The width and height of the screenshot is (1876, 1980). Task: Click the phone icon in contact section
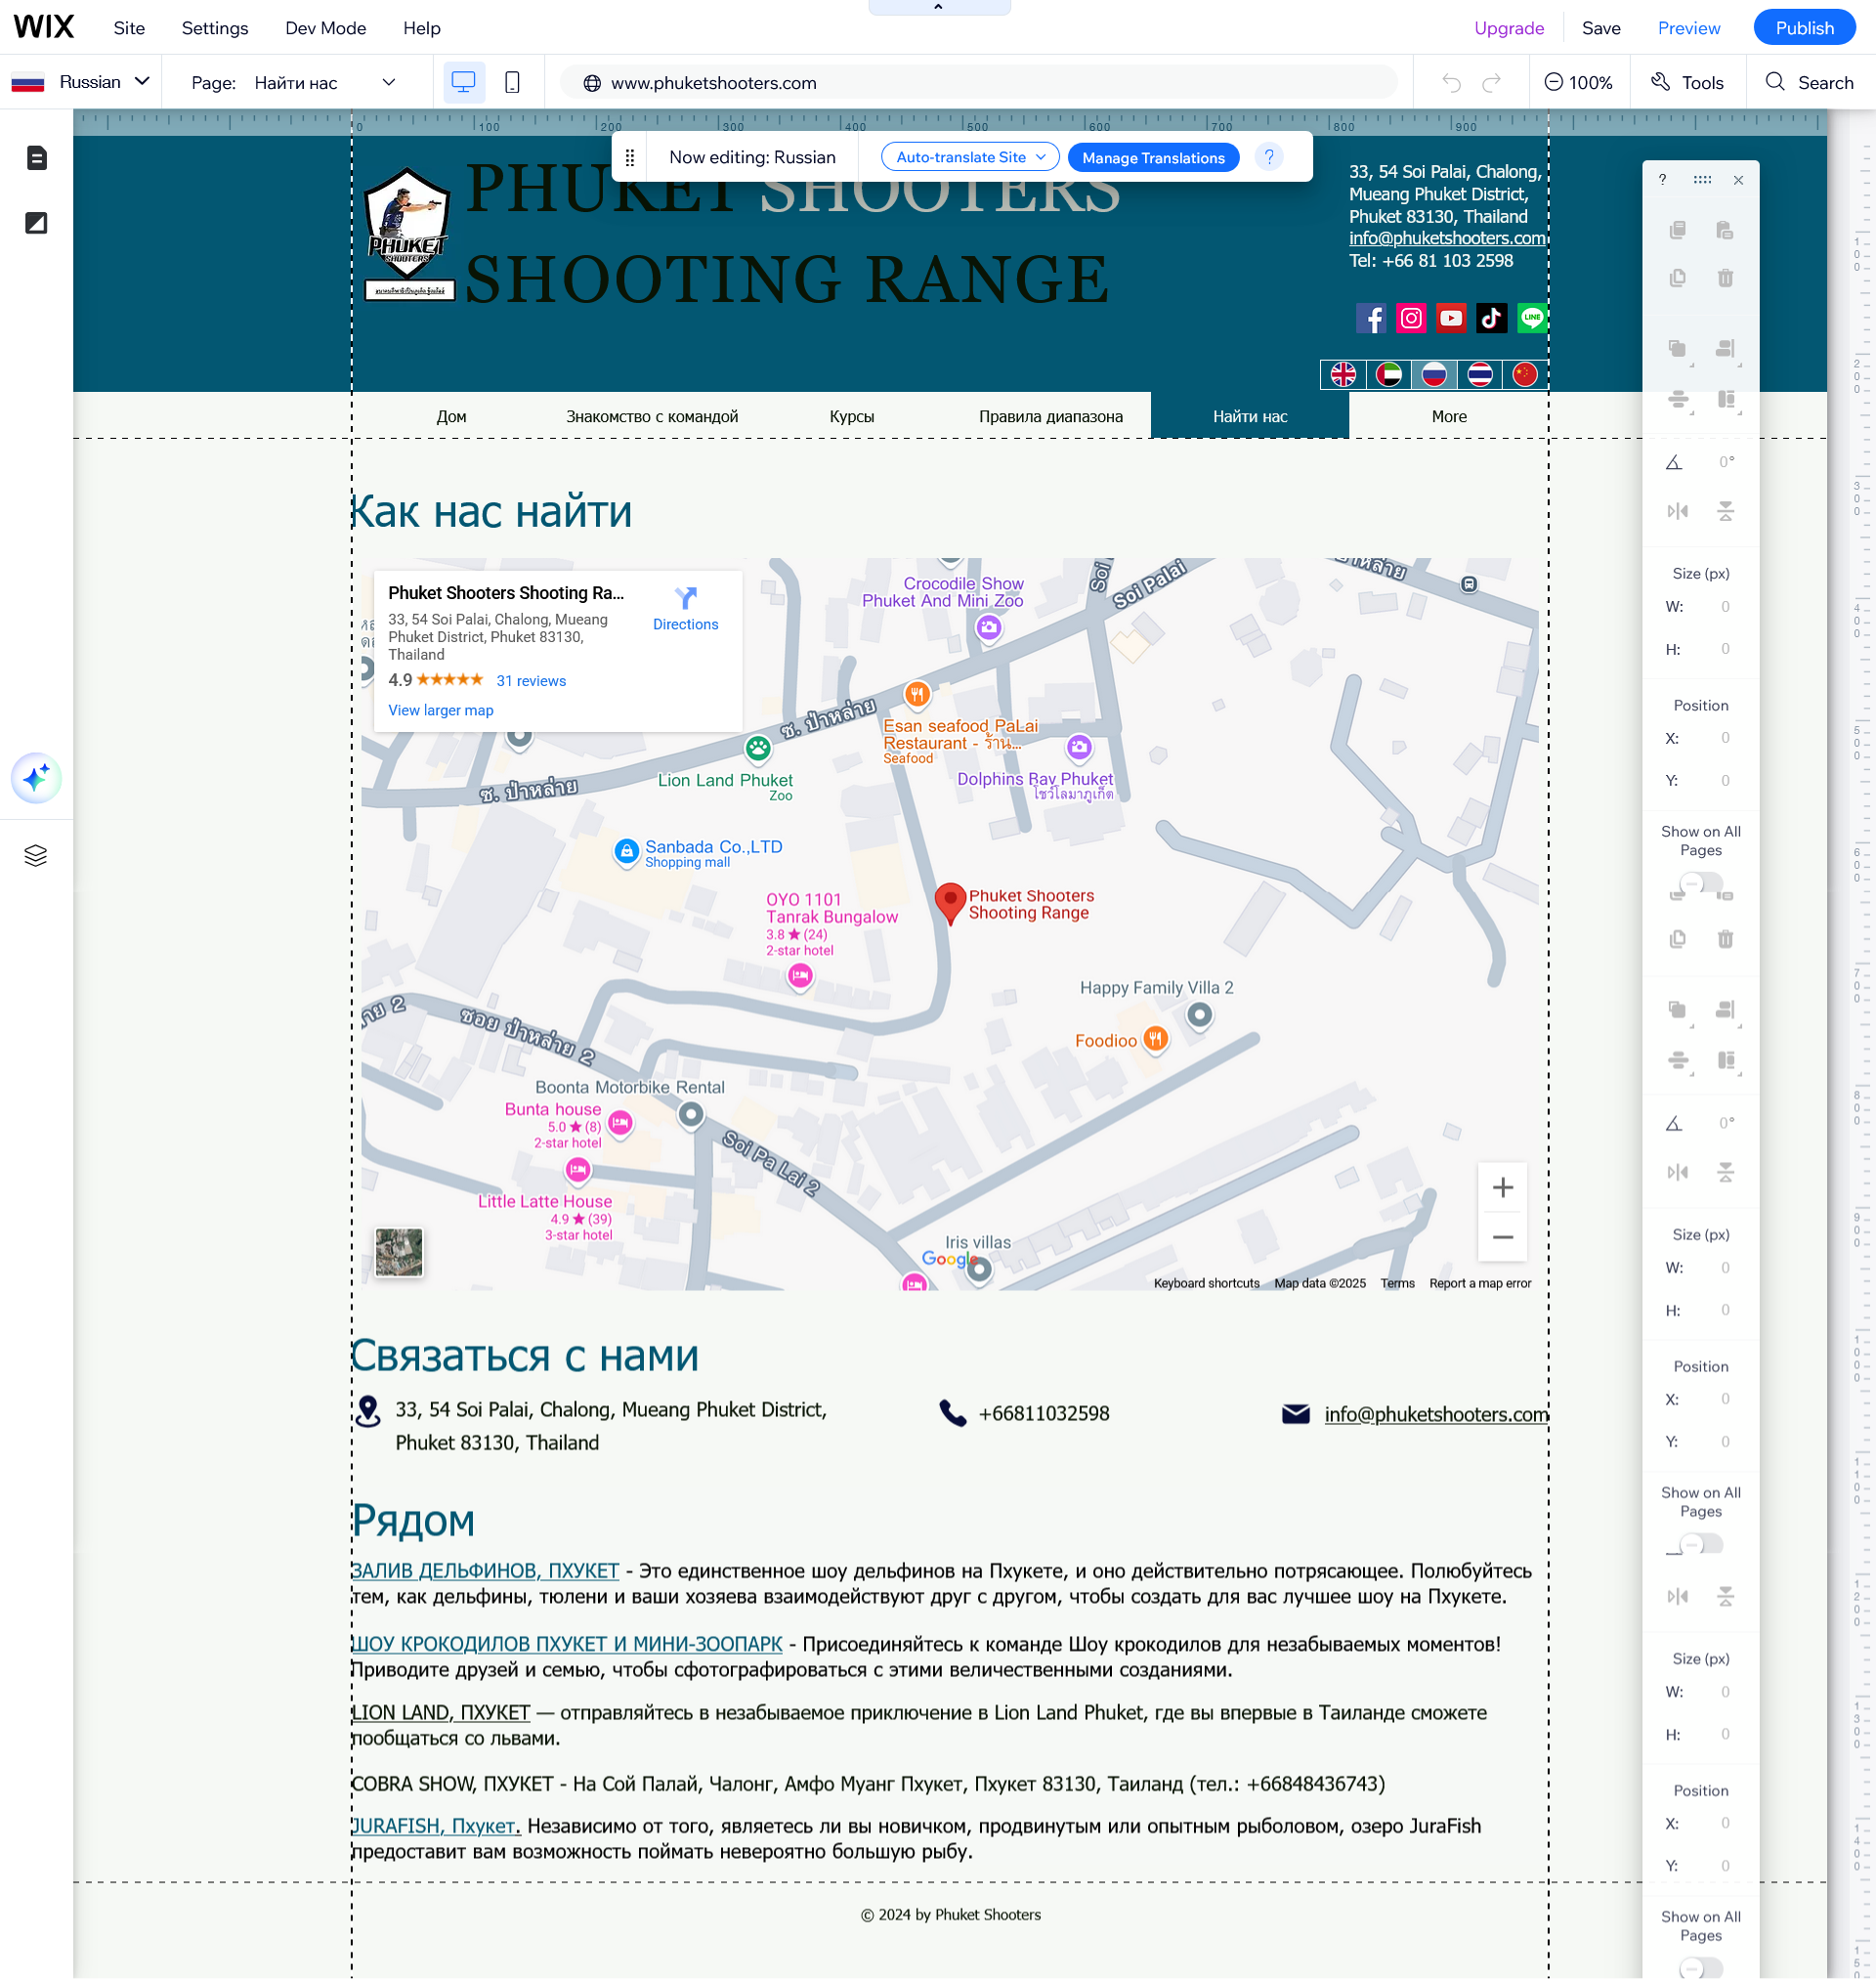coord(953,1413)
